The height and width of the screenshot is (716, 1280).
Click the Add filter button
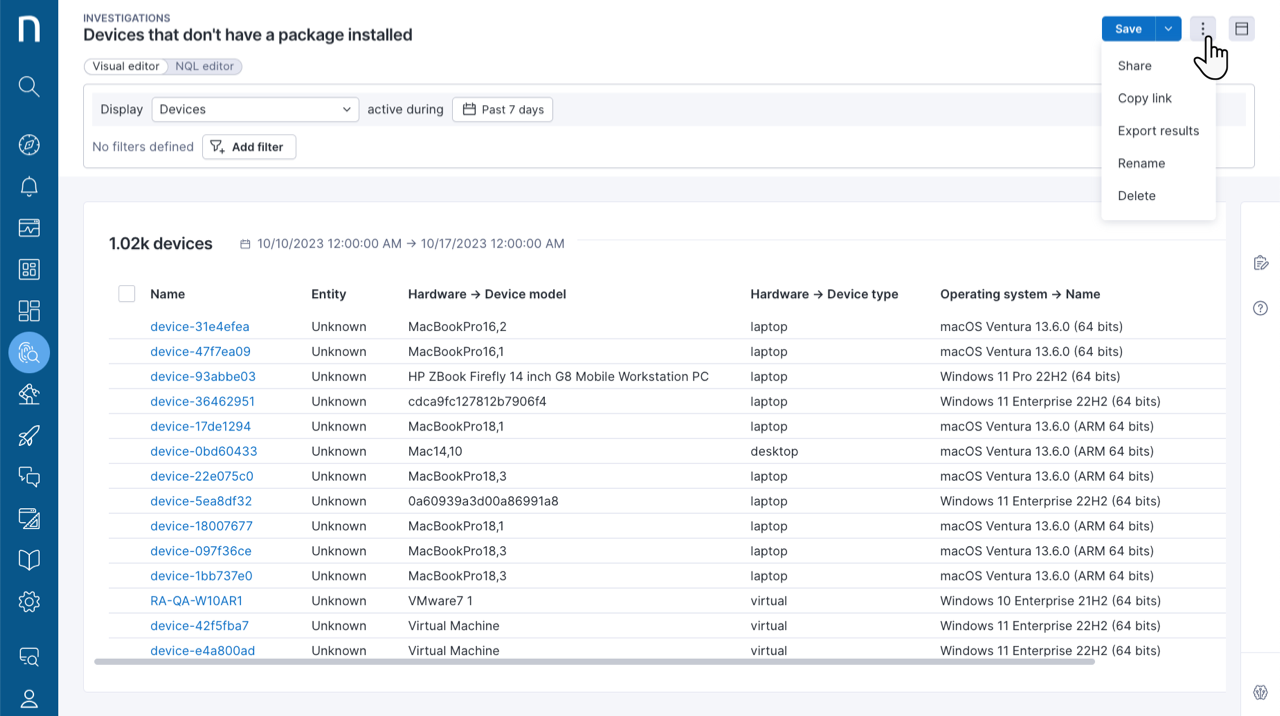(x=249, y=147)
